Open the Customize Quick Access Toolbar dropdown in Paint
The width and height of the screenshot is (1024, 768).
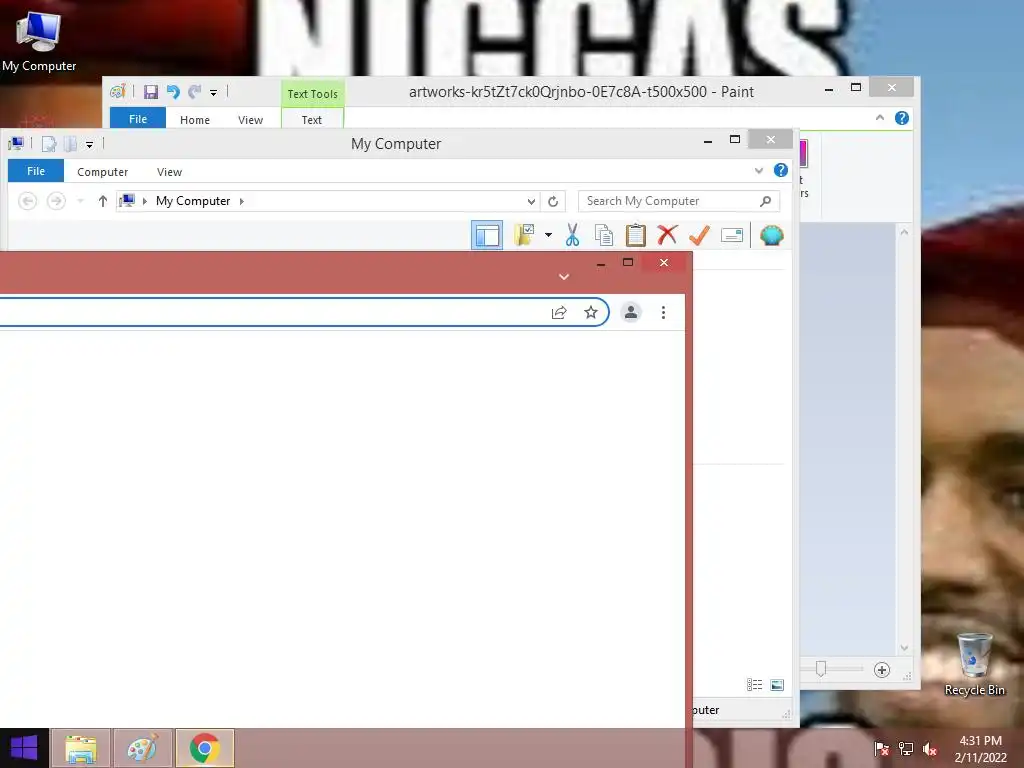(214, 93)
